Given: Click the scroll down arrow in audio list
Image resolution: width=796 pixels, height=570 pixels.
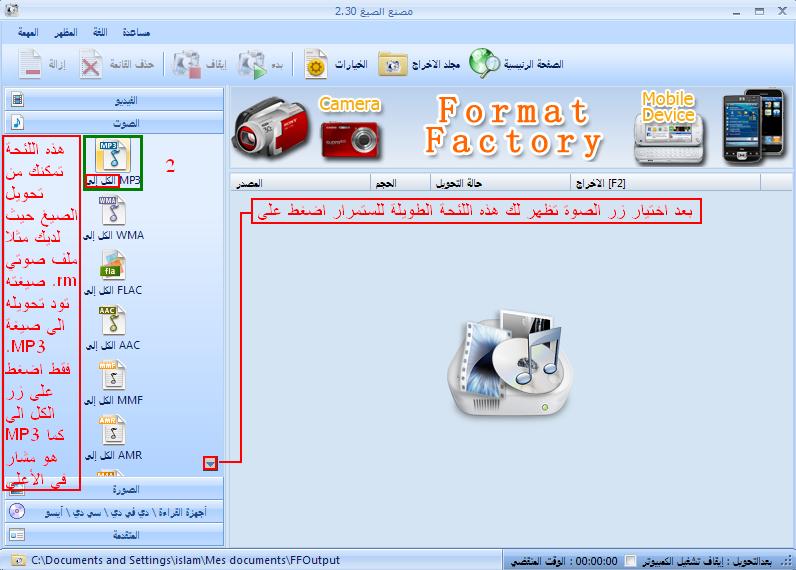Looking at the screenshot, I should 209,463.
